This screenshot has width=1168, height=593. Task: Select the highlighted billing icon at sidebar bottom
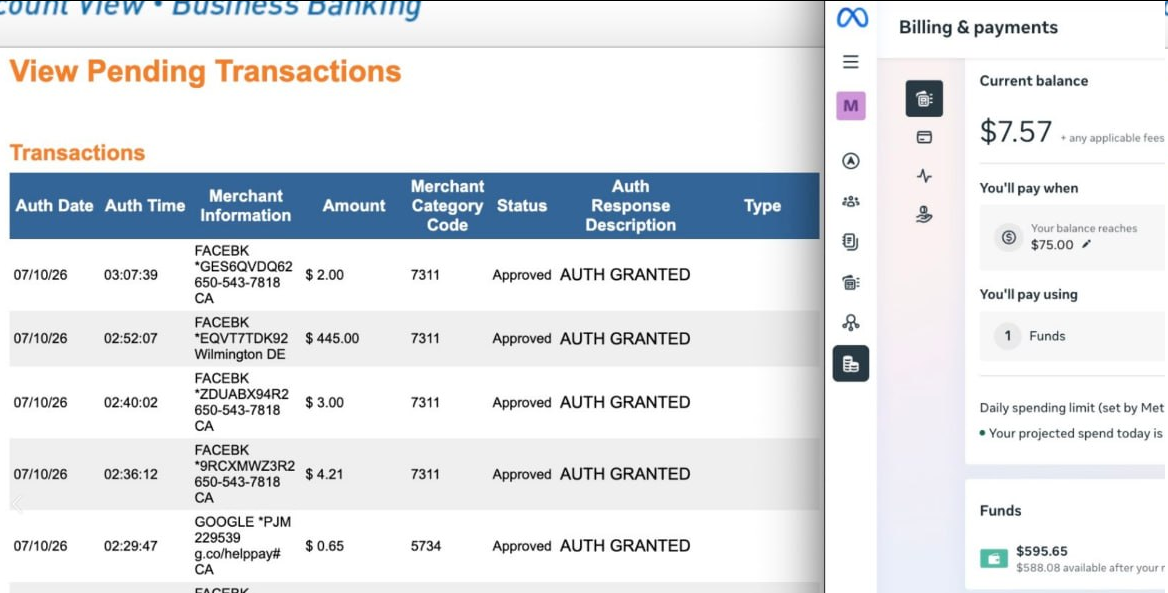click(x=851, y=364)
